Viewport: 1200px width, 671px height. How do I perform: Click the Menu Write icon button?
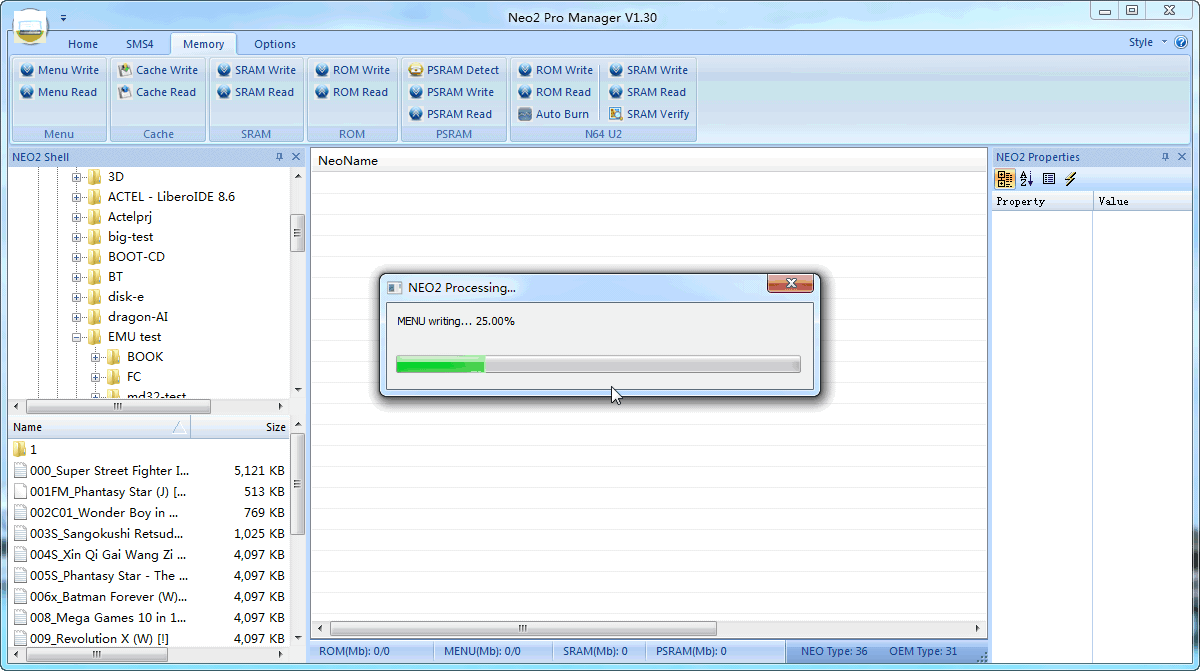[60, 70]
